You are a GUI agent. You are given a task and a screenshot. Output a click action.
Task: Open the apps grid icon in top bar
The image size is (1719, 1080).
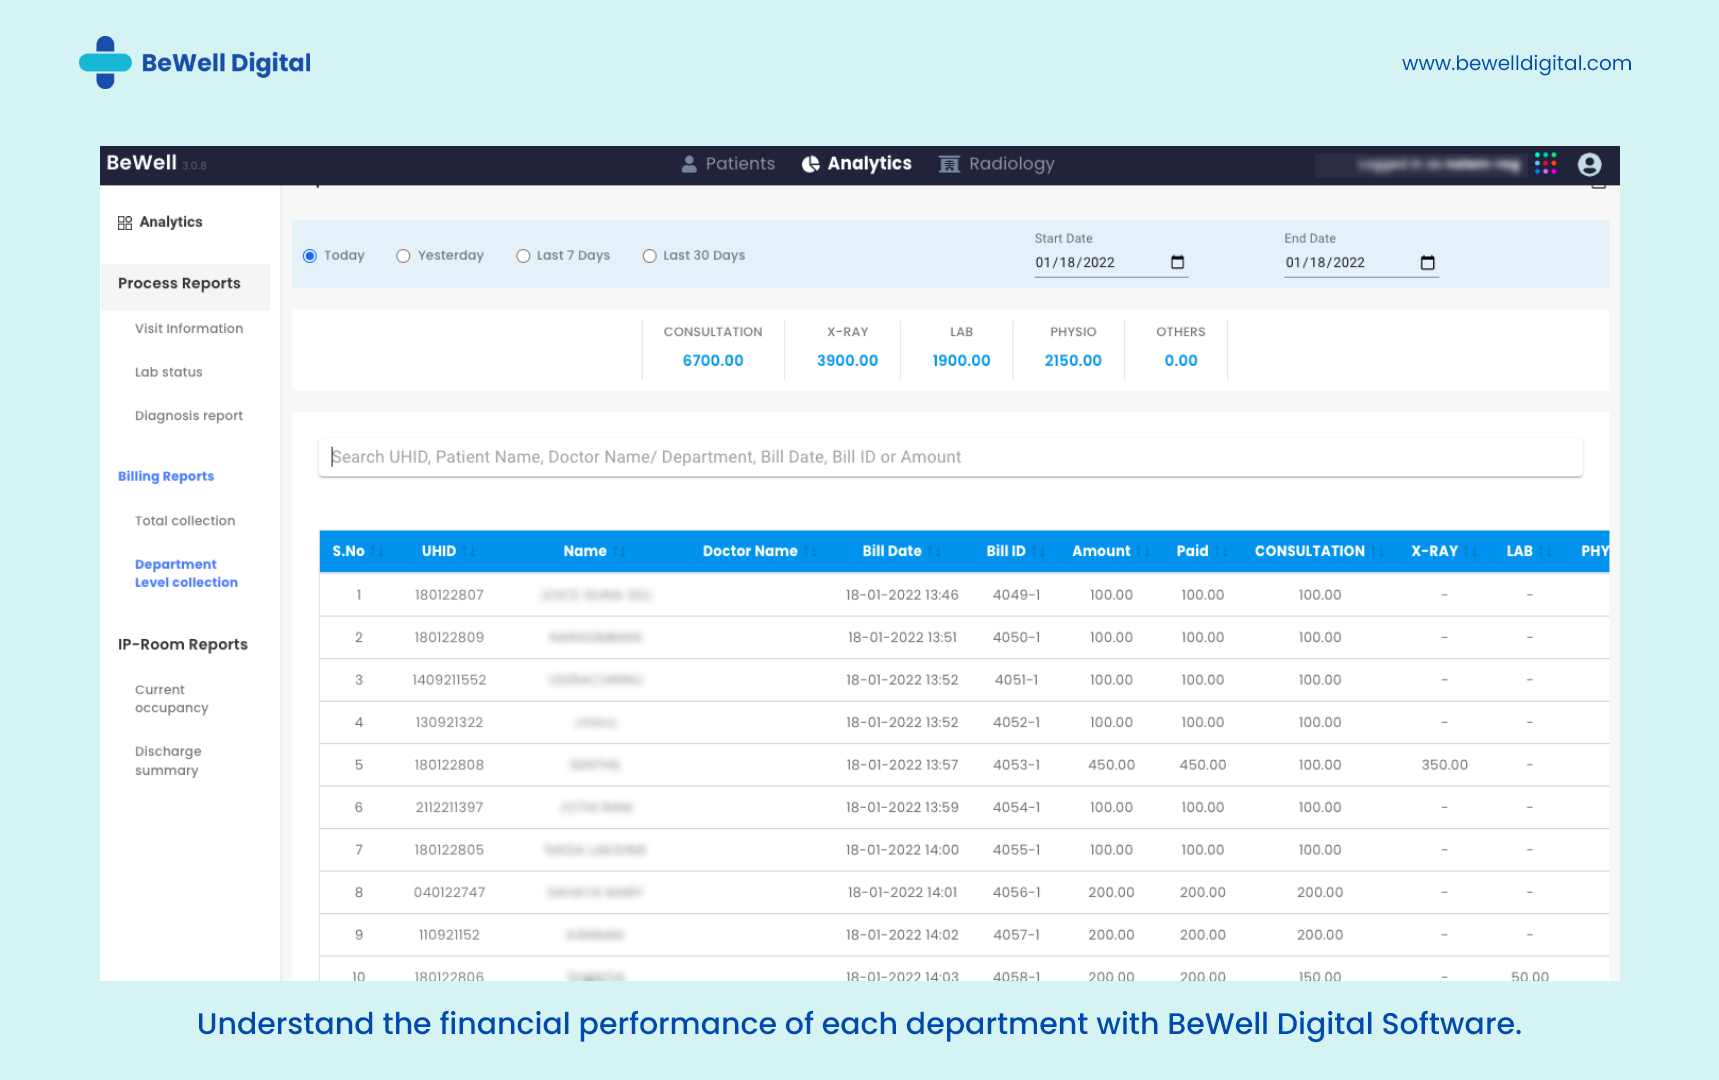tap(1546, 163)
